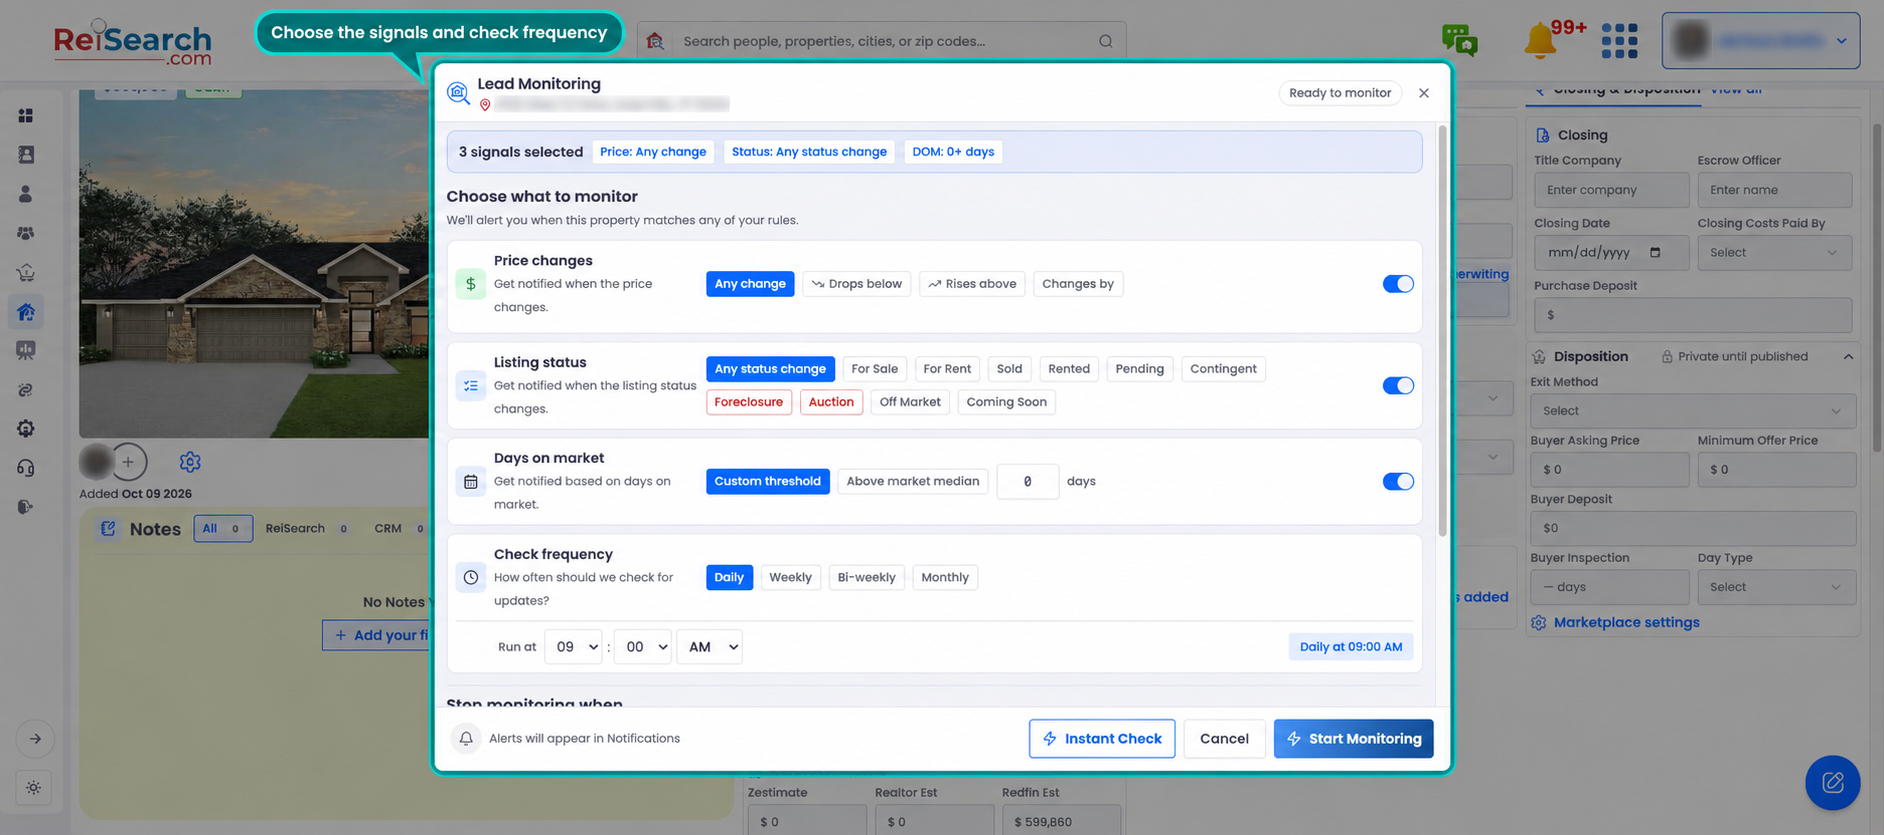
Task: Select the Foreclosure status chip
Action: (x=749, y=402)
